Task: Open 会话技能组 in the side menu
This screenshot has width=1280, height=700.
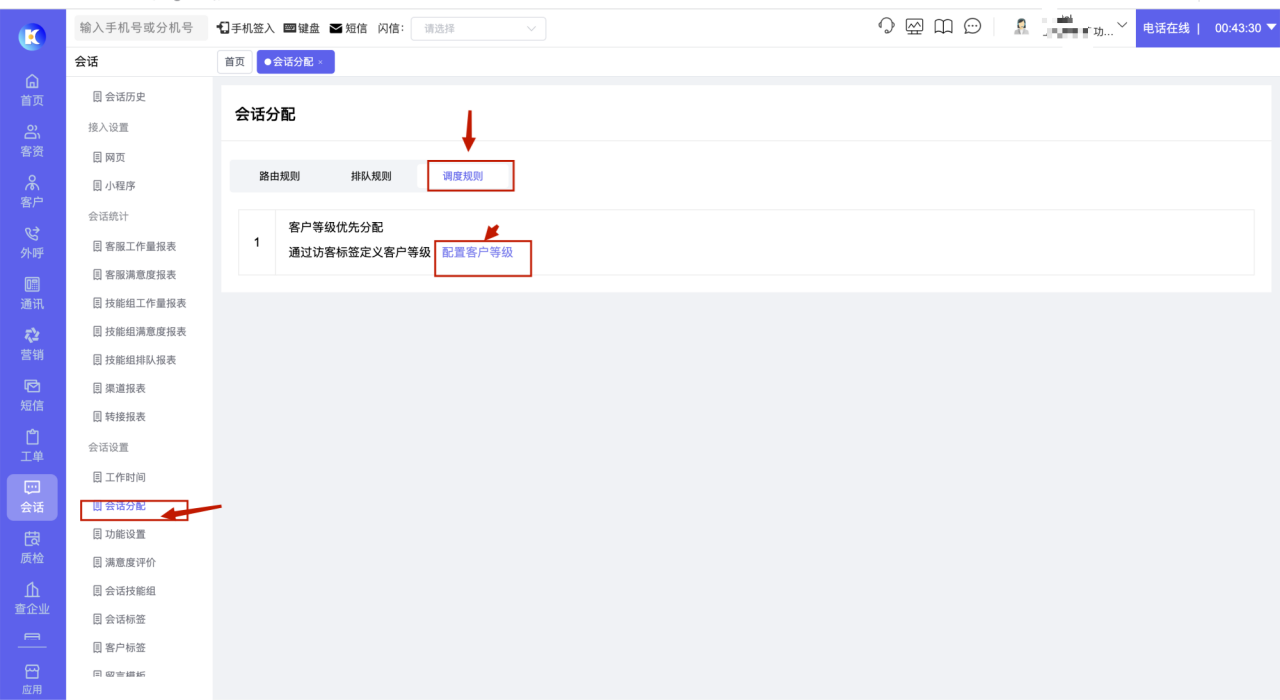Action: [x=124, y=591]
